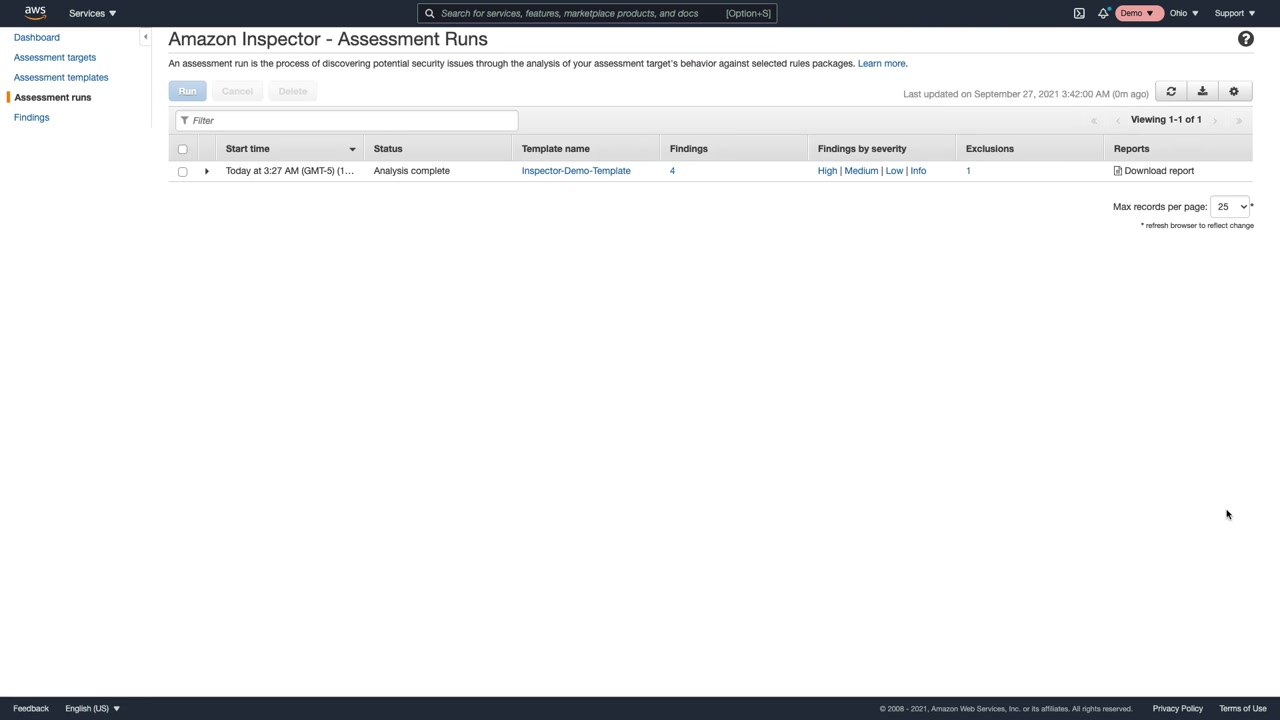Open the Learn more link
The width and height of the screenshot is (1280, 720).
[881, 63]
